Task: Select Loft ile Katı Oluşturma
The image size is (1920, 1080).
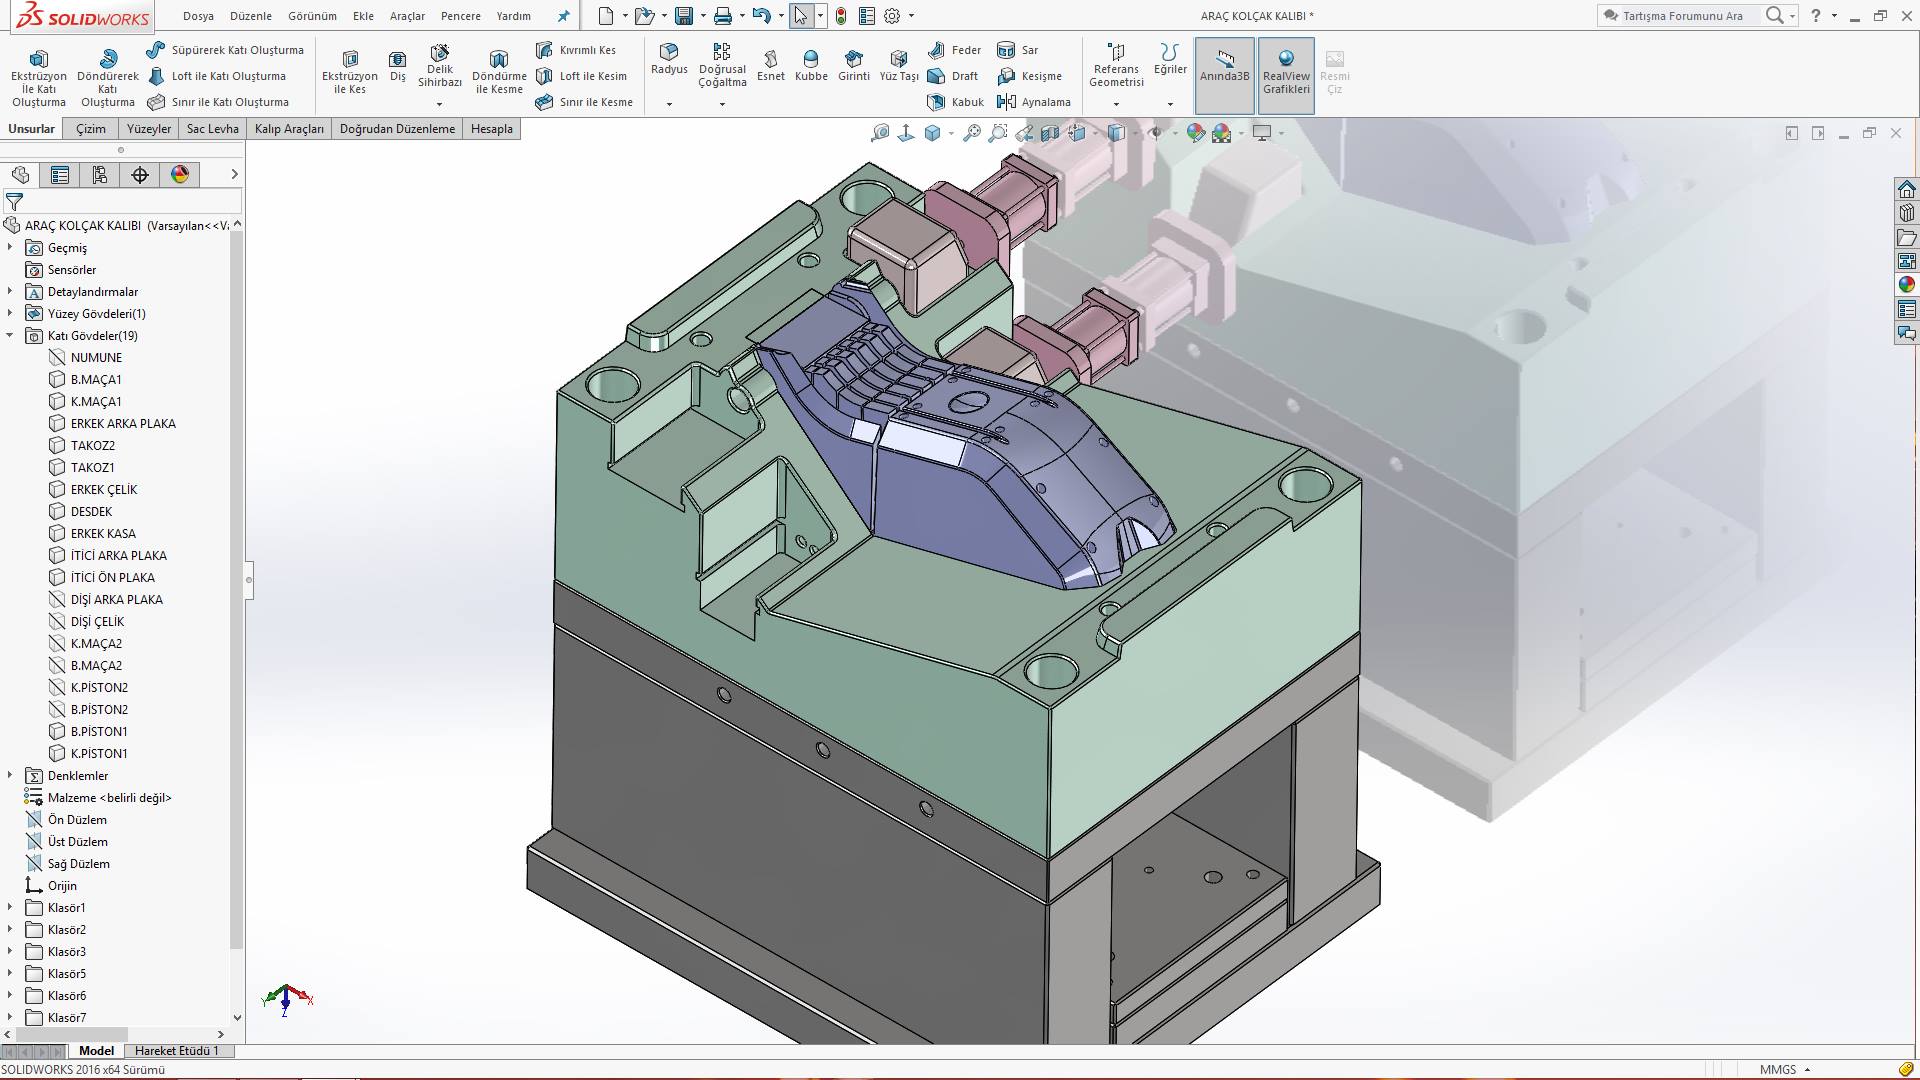Action: click(x=217, y=76)
